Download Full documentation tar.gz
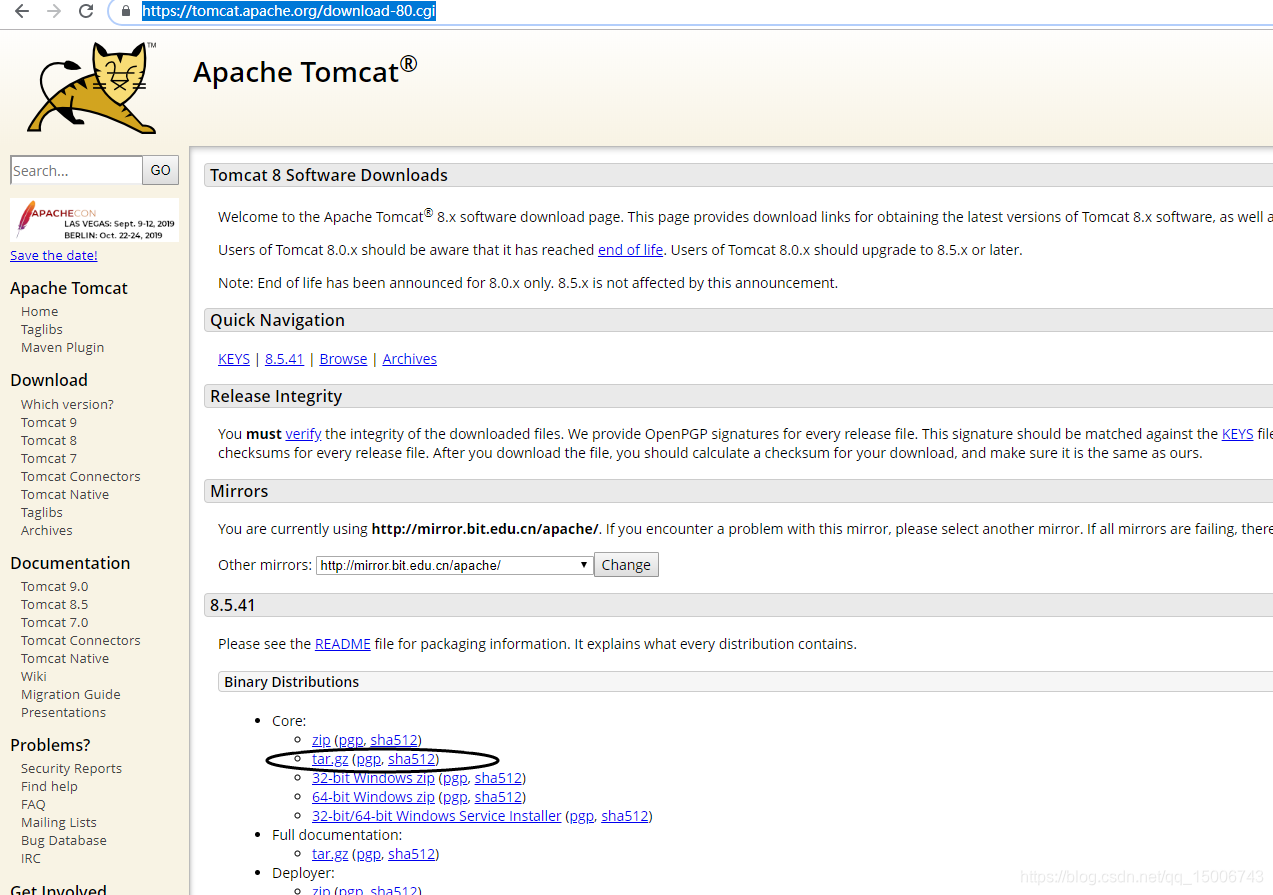The height and width of the screenshot is (895, 1273). click(330, 854)
